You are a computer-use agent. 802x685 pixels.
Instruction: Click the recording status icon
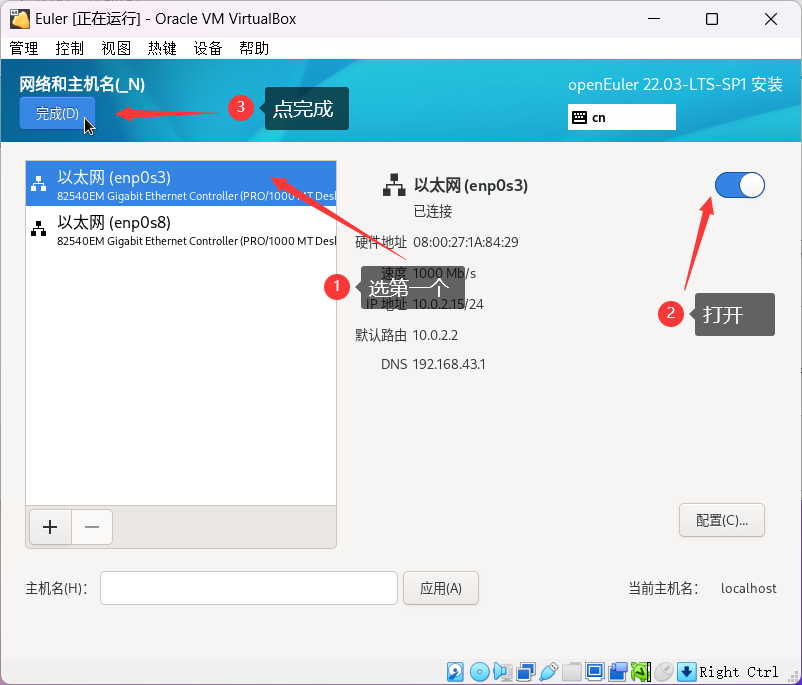point(618,672)
